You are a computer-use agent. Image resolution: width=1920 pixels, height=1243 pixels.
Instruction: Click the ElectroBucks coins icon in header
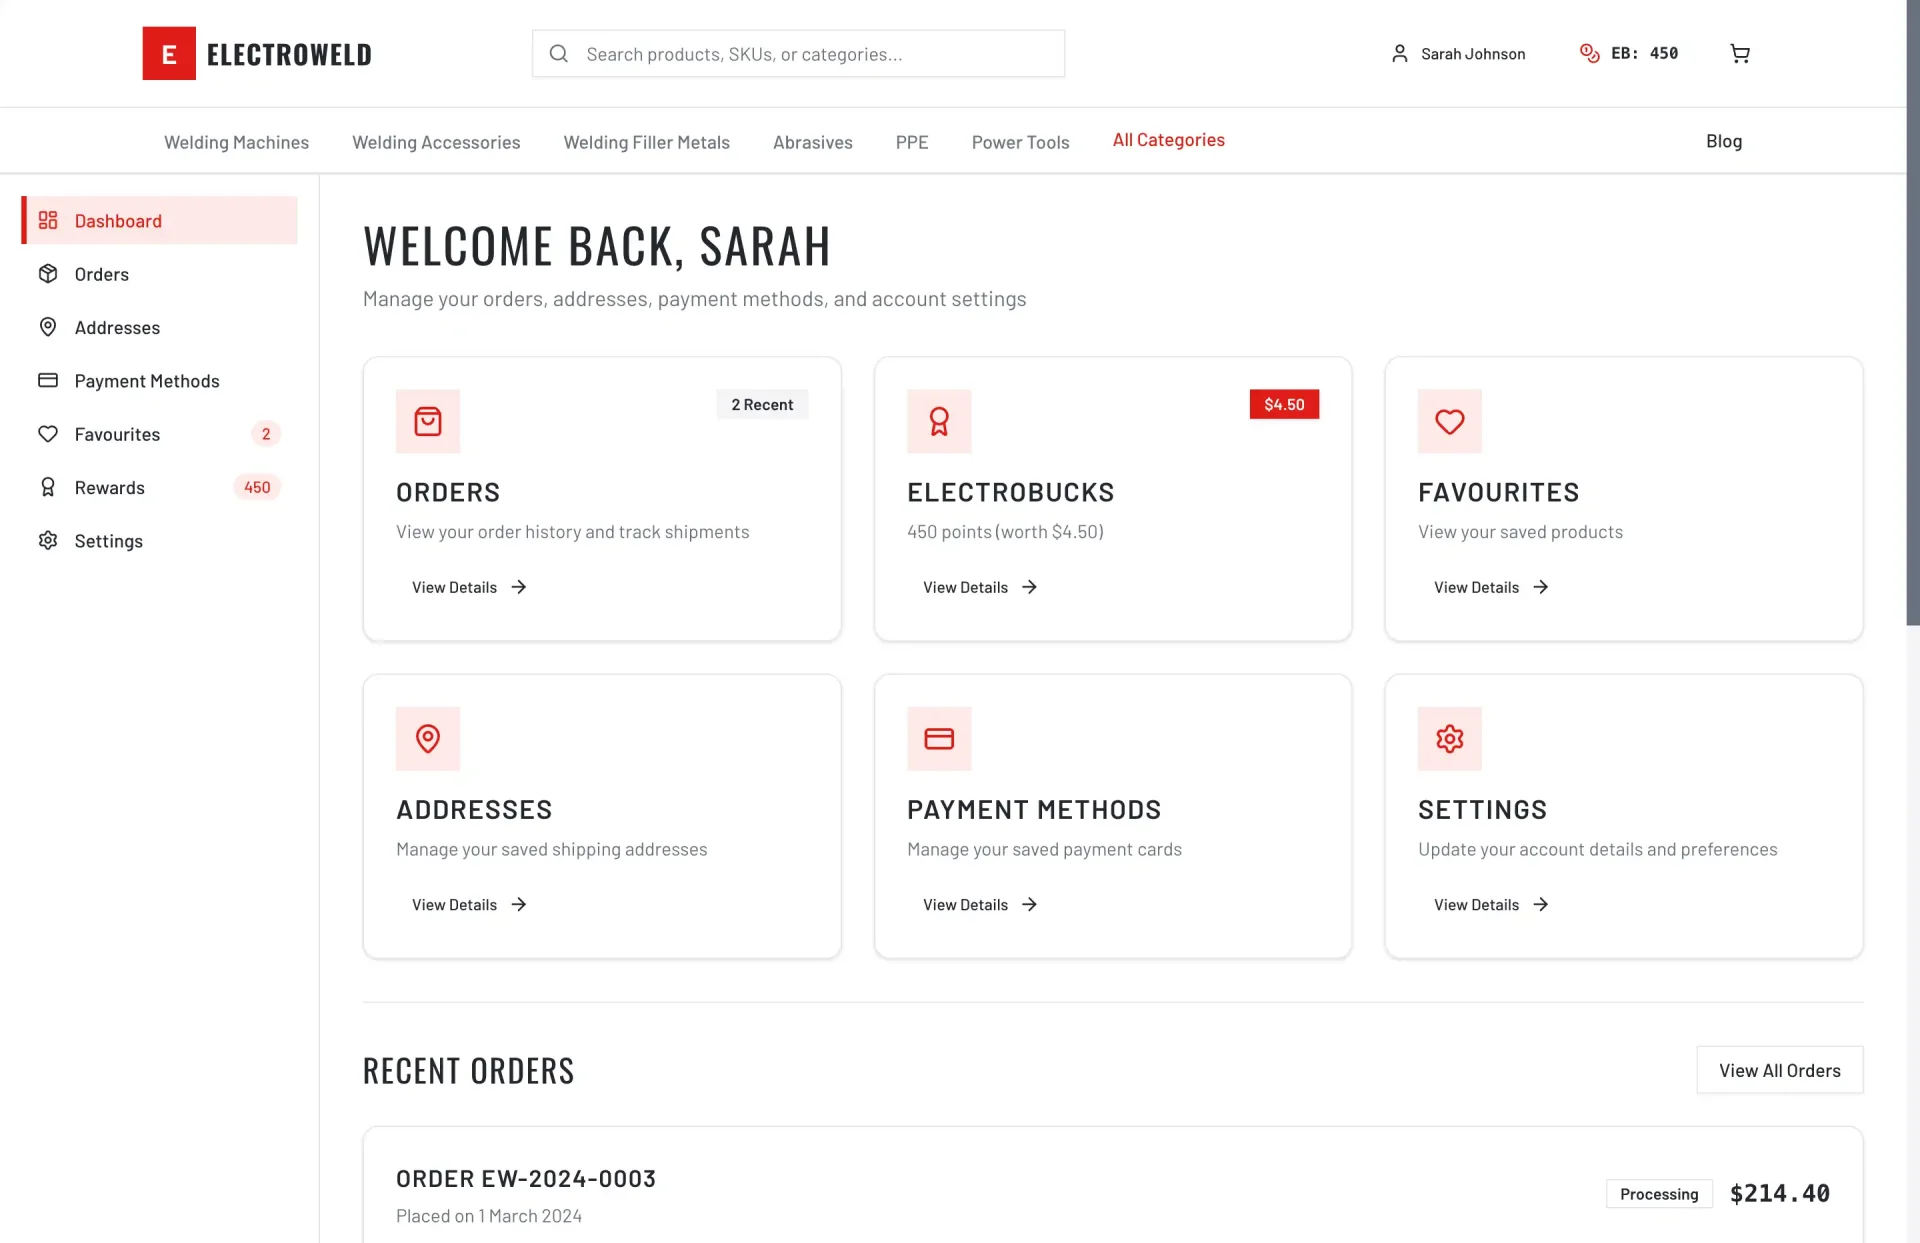click(x=1589, y=53)
